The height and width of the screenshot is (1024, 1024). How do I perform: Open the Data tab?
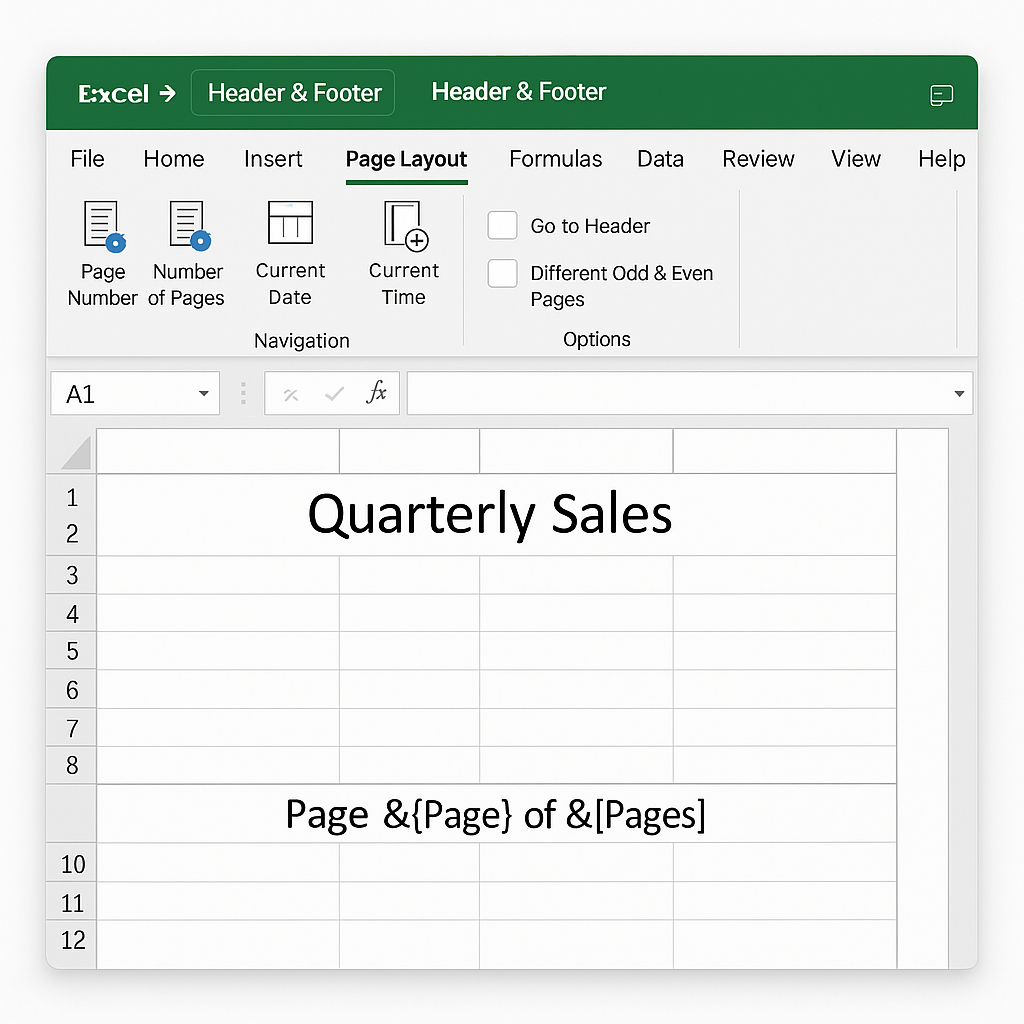pos(660,159)
